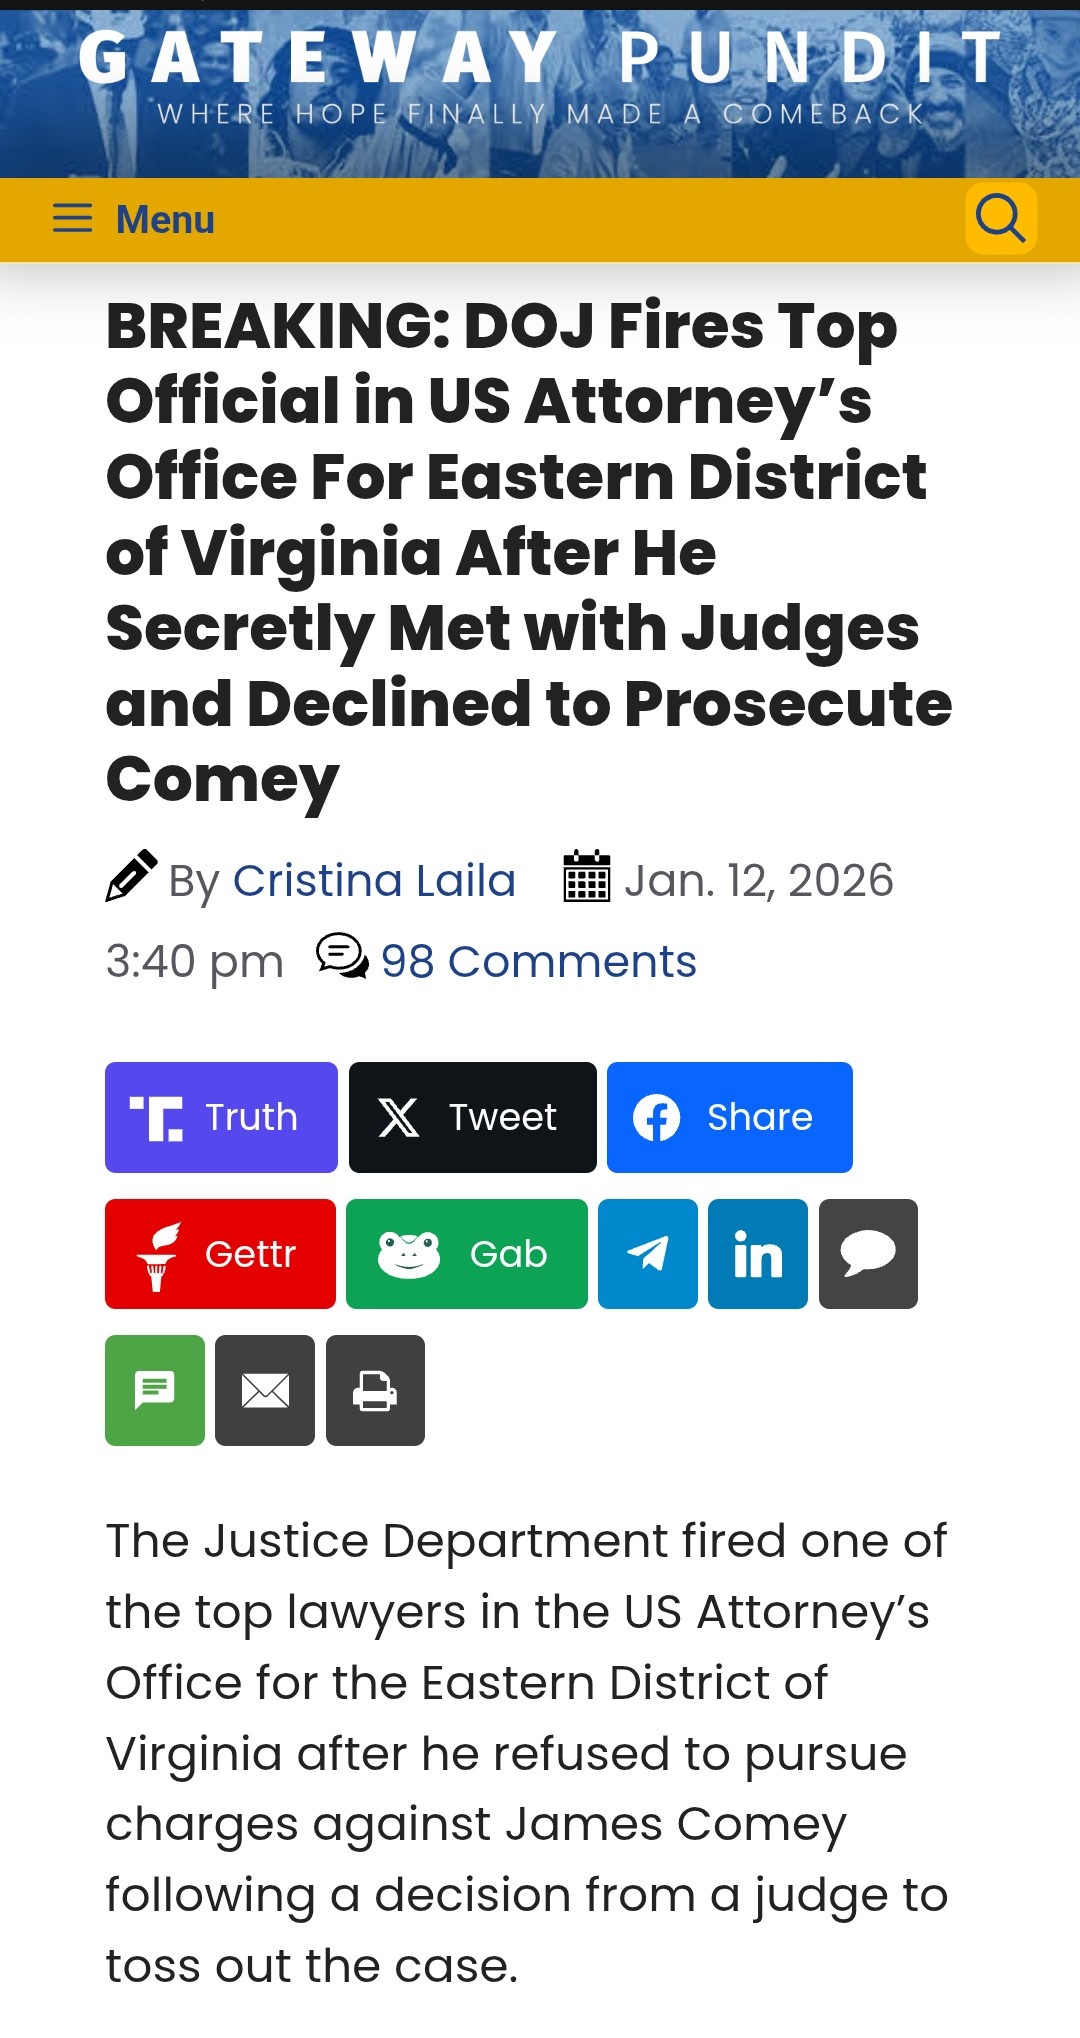Share on LinkedIn icon
Screen dimensions: 1080x2038
point(758,1254)
